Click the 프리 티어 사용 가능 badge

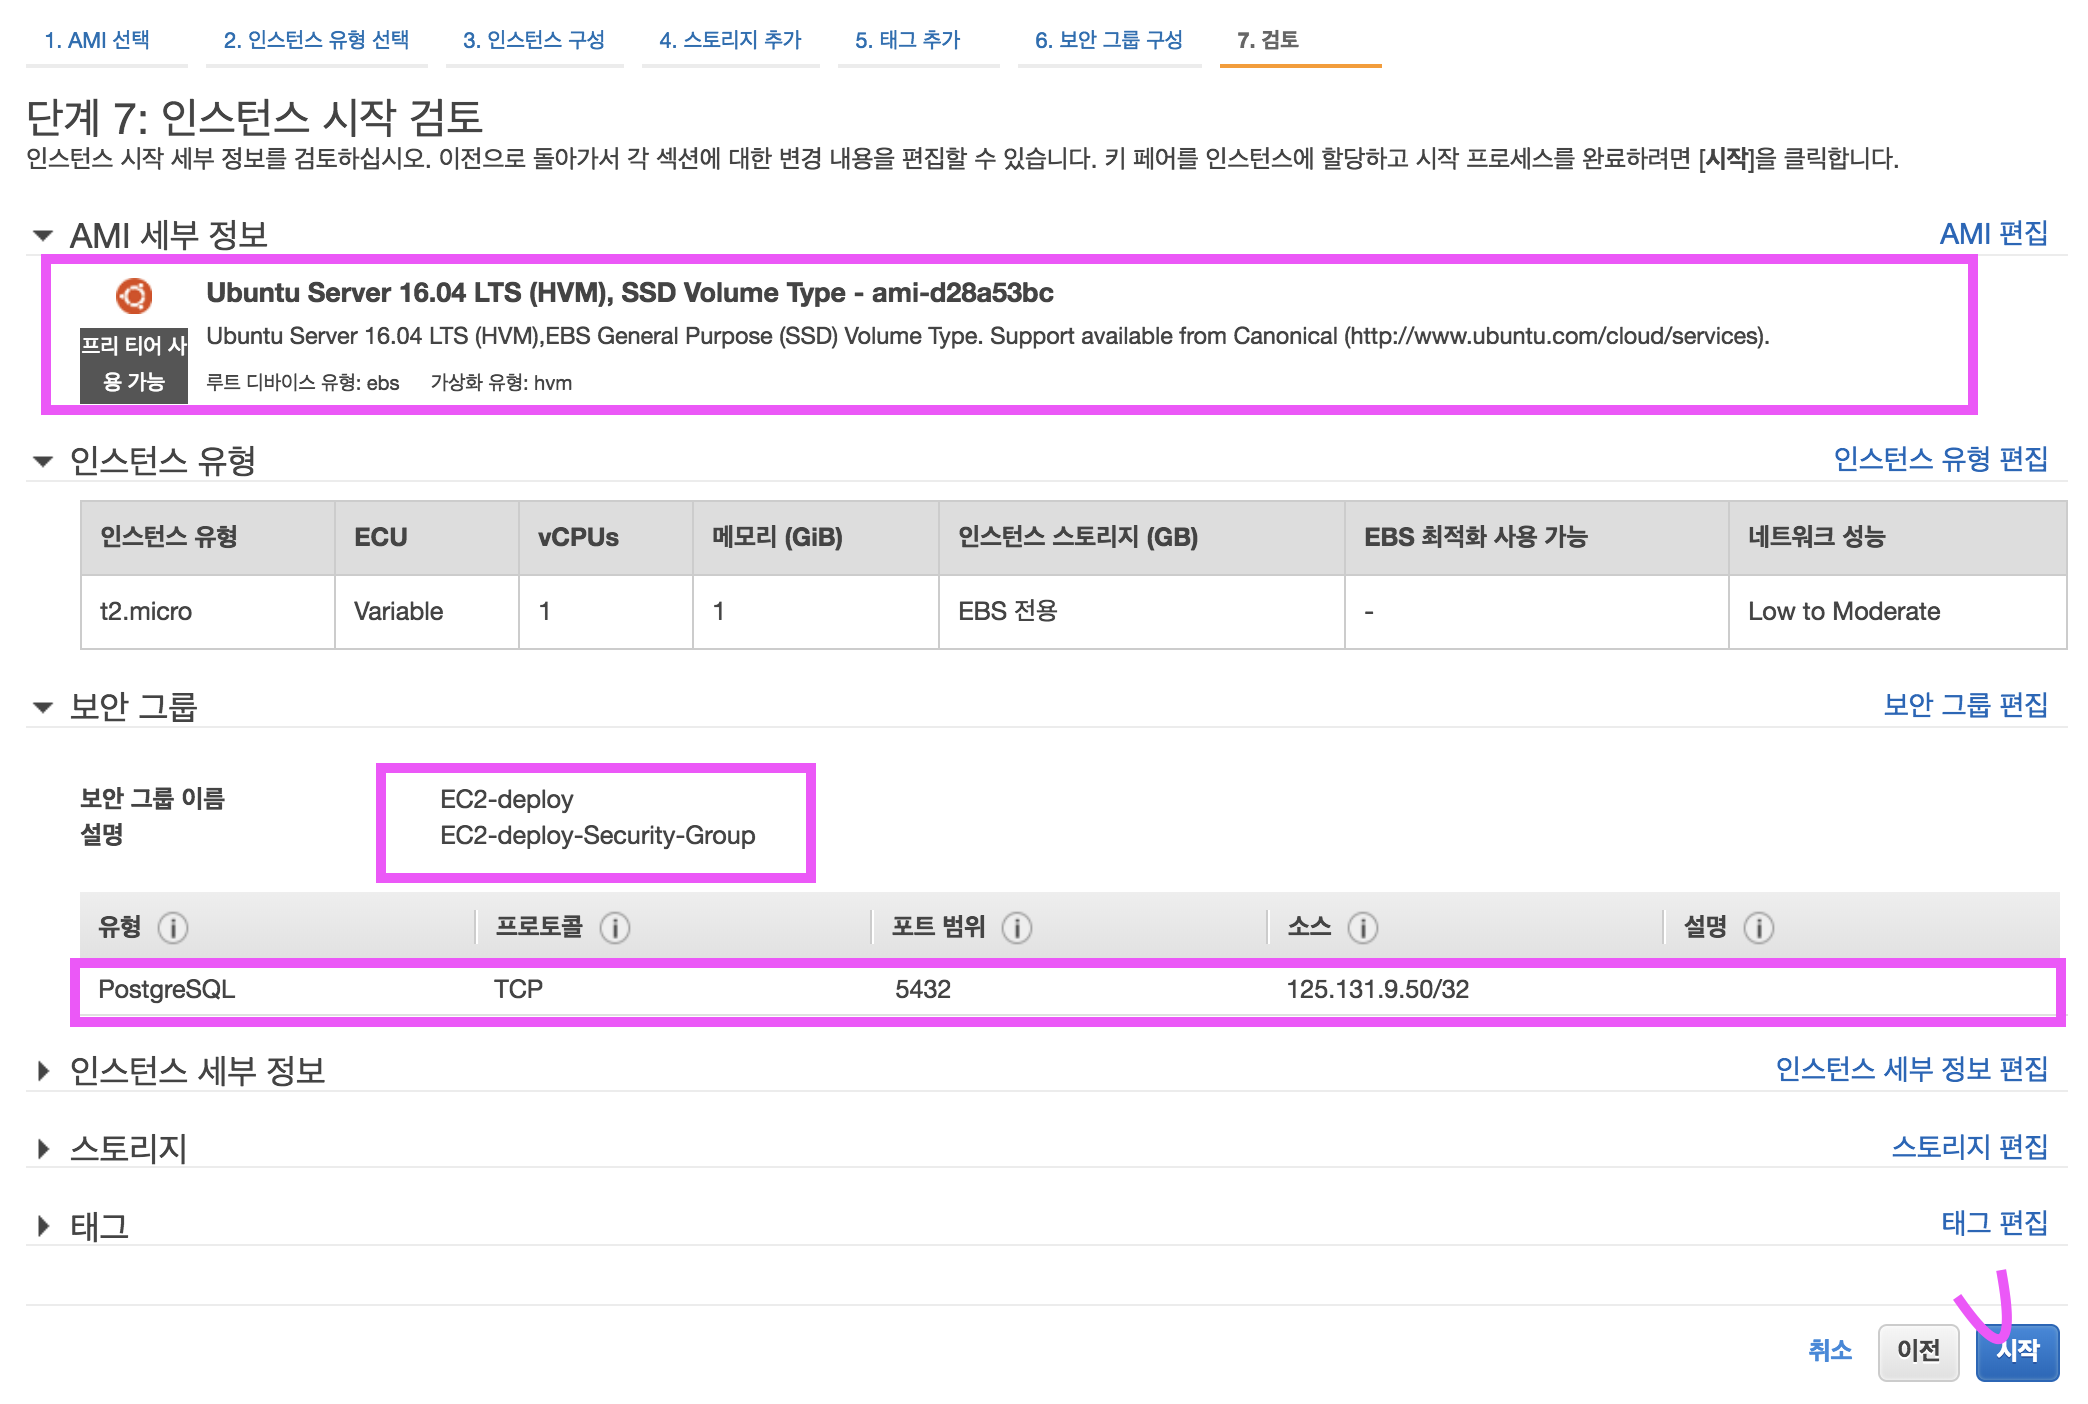[x=134, y=364]
